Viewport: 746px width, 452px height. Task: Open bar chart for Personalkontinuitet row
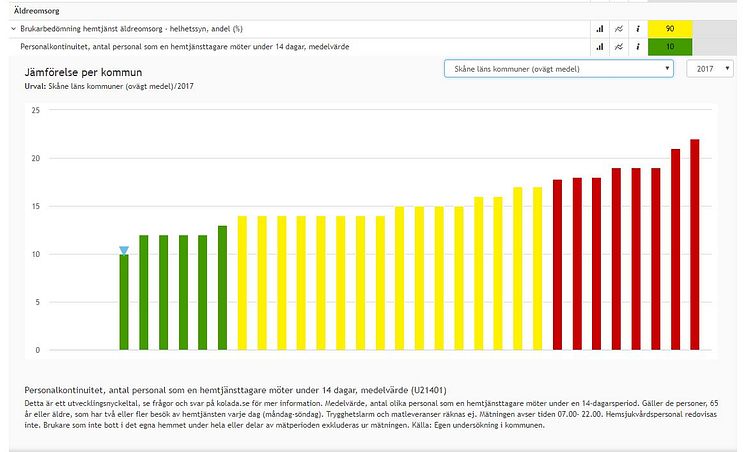[x=600, y=47]
